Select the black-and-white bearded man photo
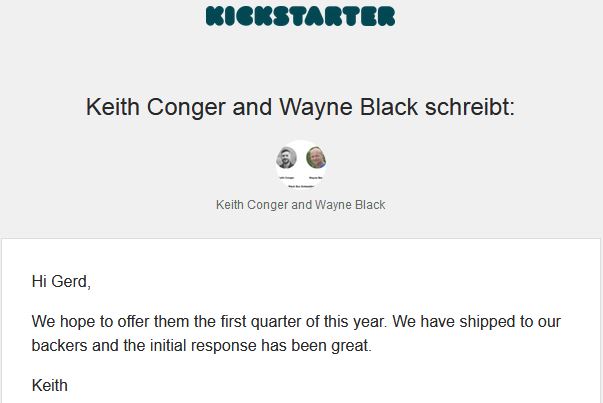The height and width of the screenshot is (403, 603). [287, 158]
